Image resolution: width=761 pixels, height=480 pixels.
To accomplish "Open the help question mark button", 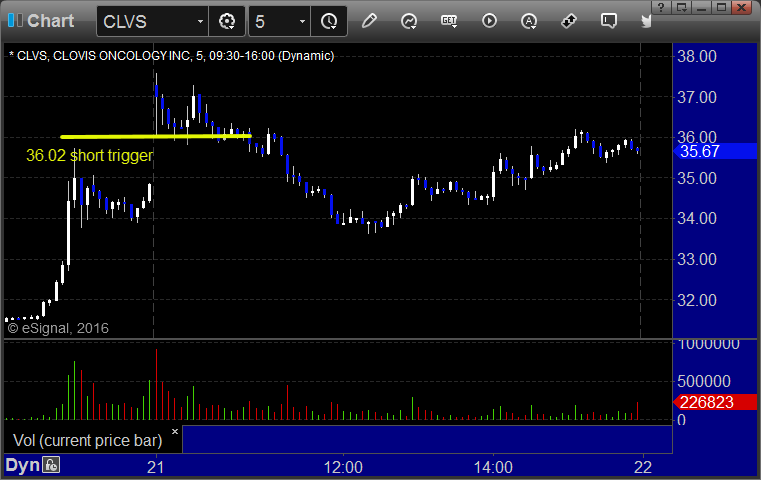I will [x=661, y=7].
